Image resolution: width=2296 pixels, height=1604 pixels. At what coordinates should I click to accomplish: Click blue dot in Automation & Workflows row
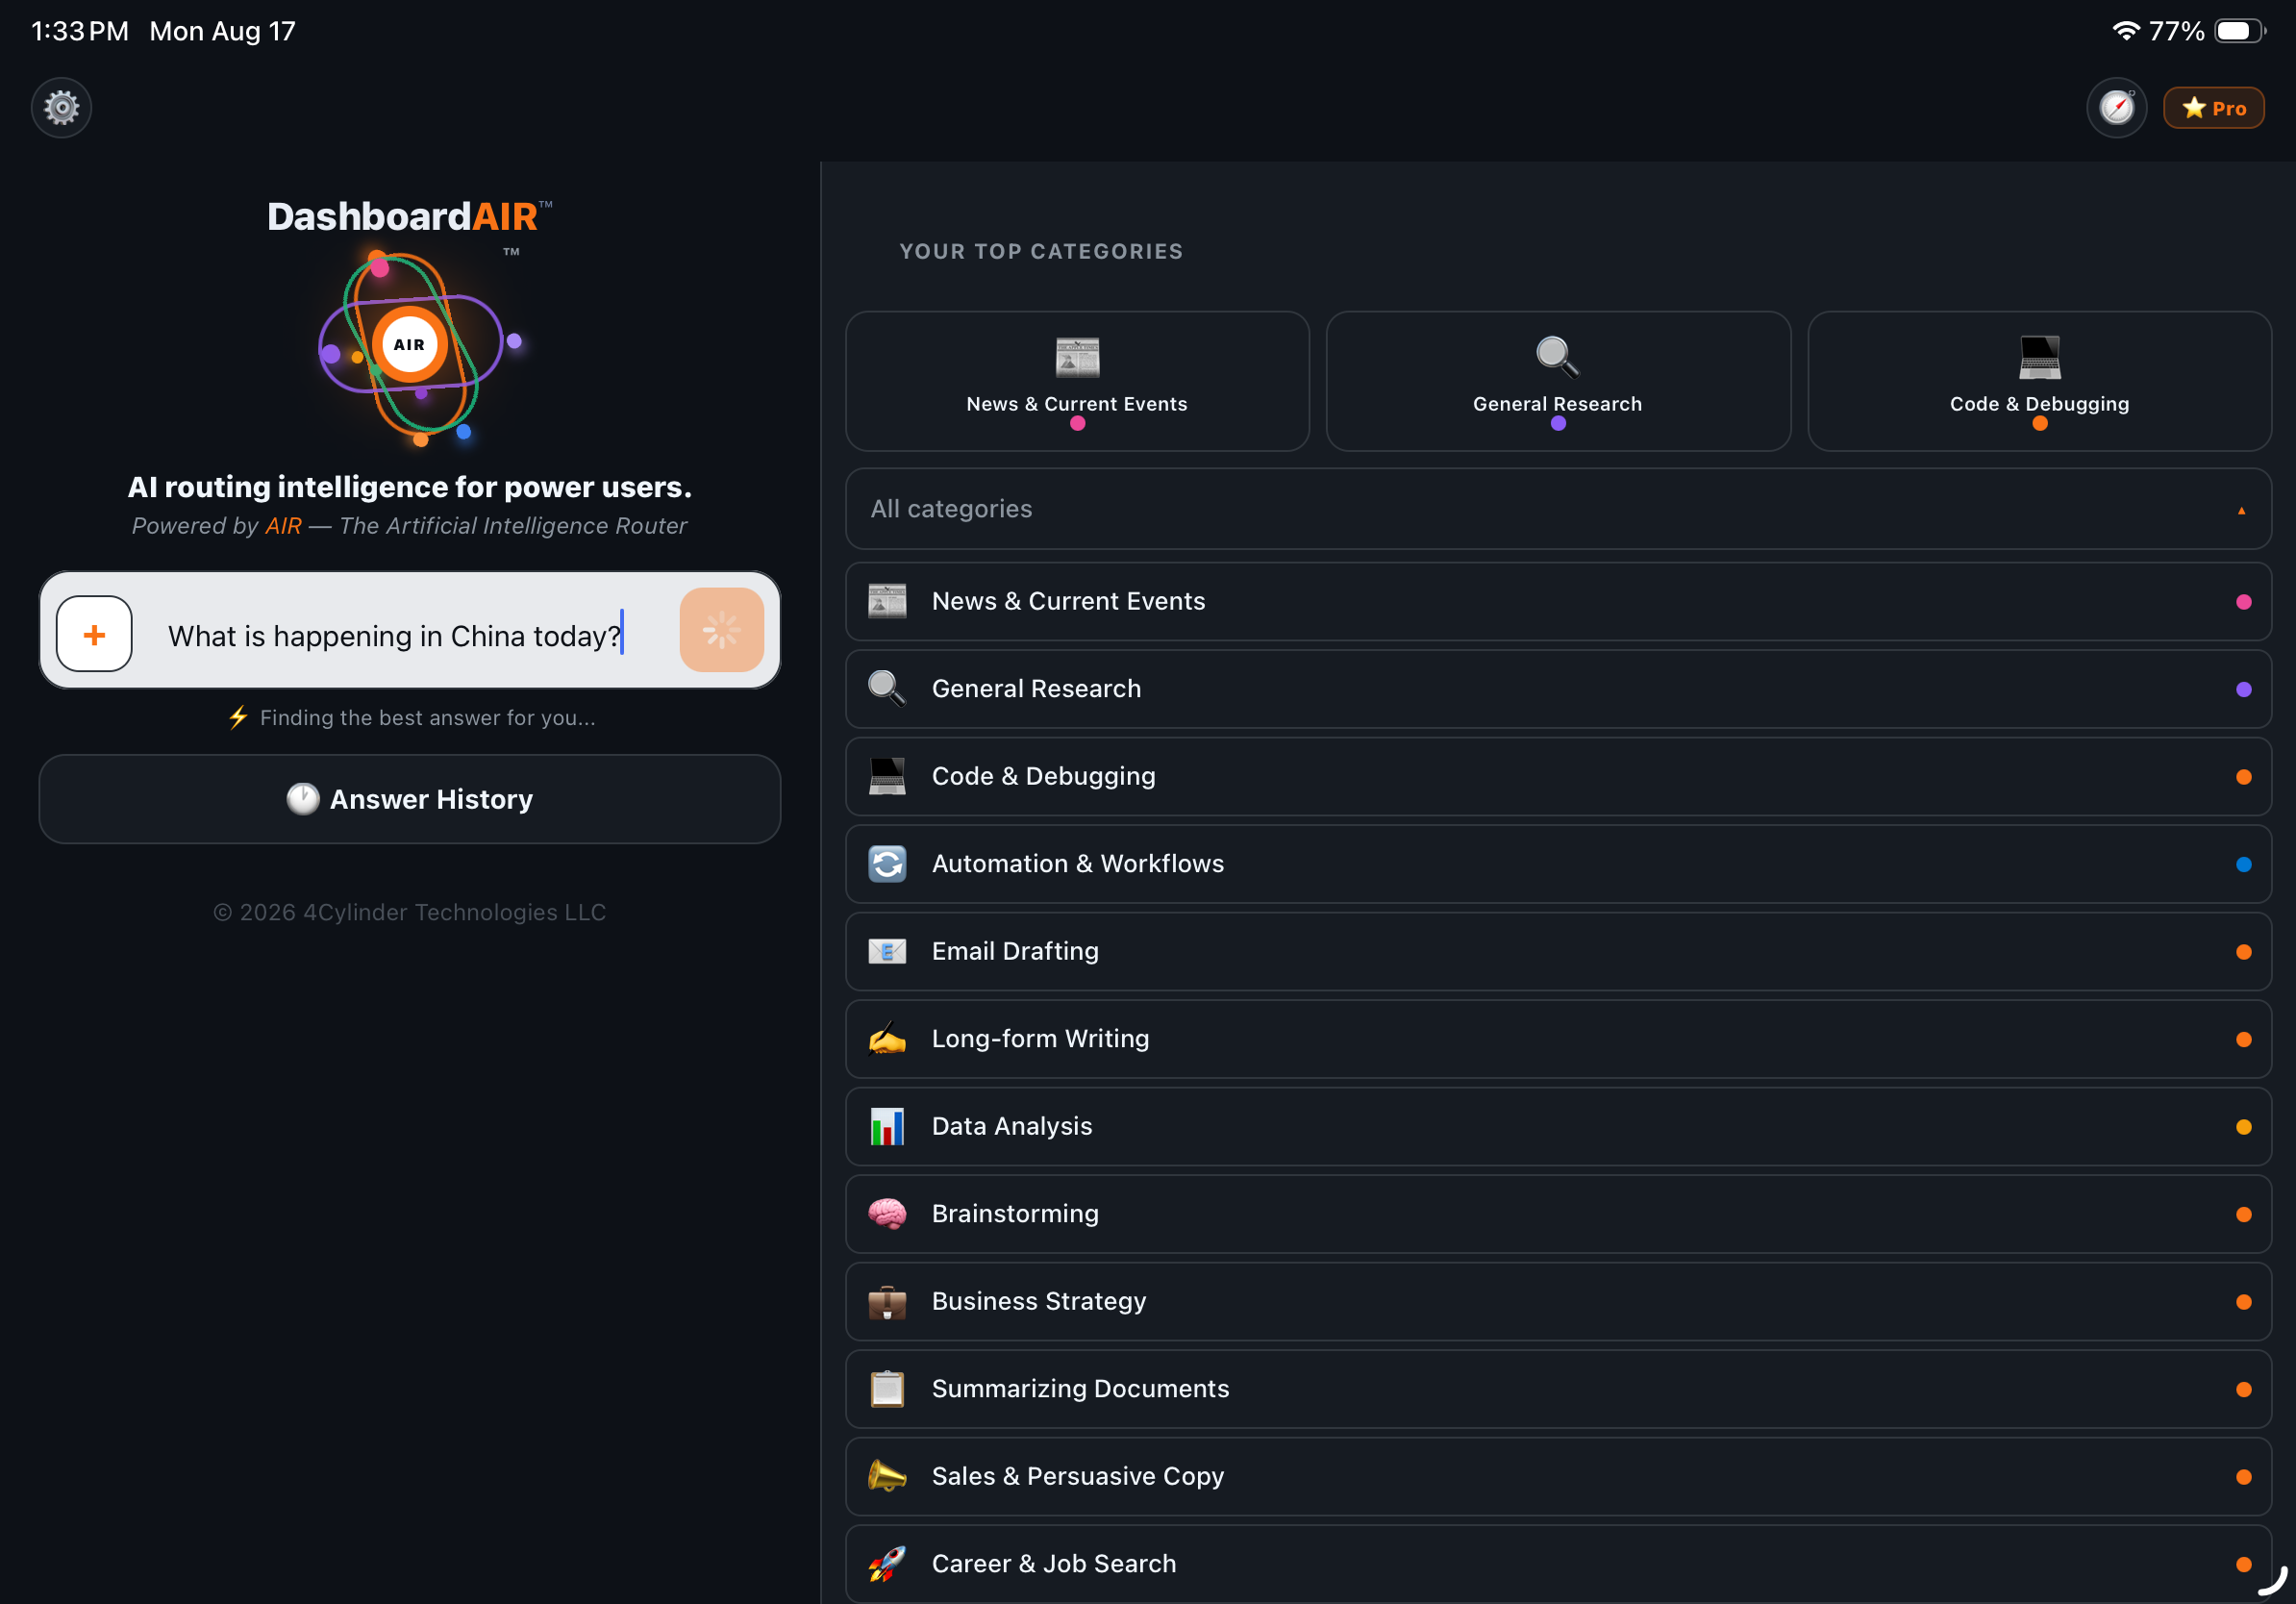pos(2243,864)
